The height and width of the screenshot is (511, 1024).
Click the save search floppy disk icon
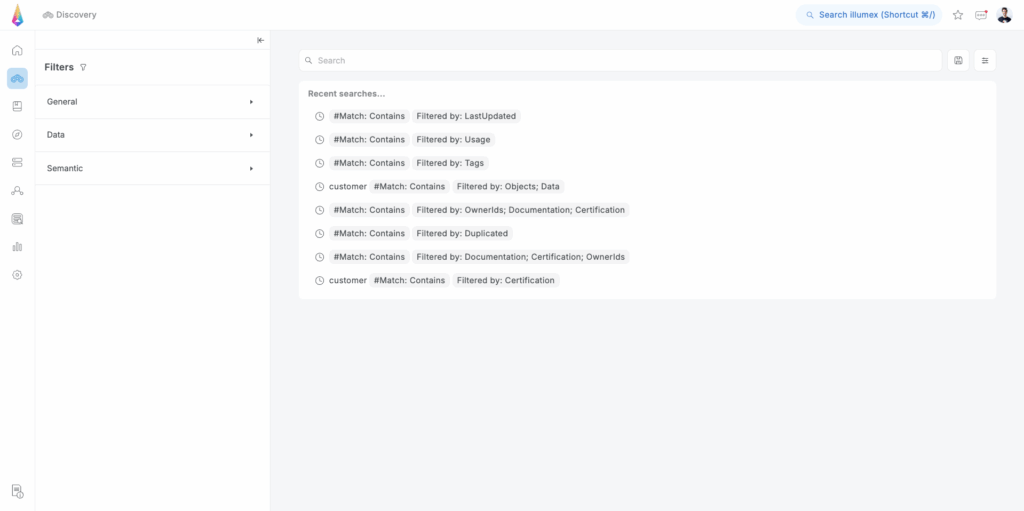coord(958,61)
